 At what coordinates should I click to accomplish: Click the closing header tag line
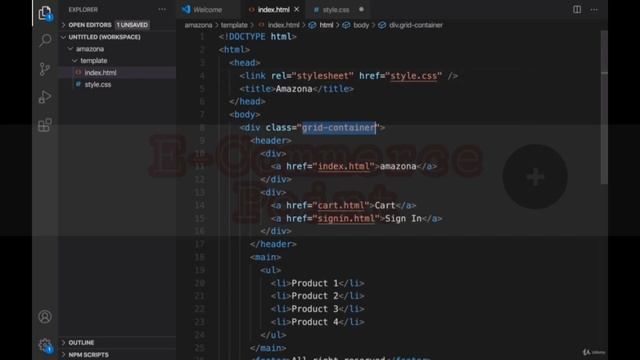273,244
